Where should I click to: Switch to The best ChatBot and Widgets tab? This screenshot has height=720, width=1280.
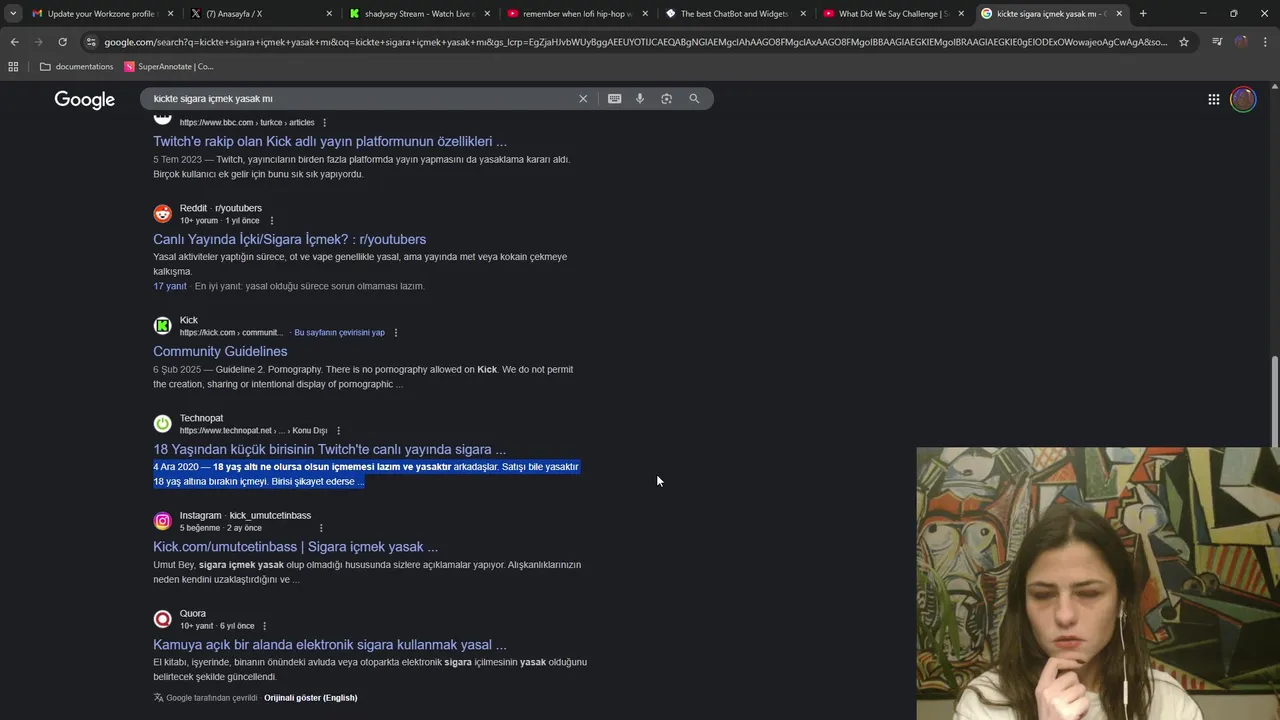pyautogui.click(x=736, y=13)
